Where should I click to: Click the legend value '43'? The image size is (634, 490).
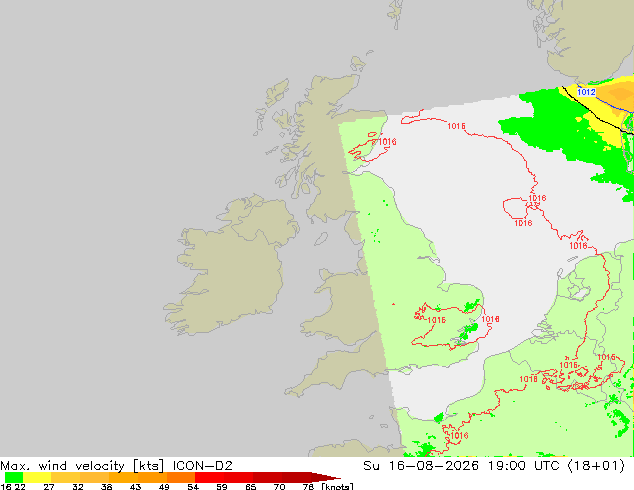(x=135, y=486)
